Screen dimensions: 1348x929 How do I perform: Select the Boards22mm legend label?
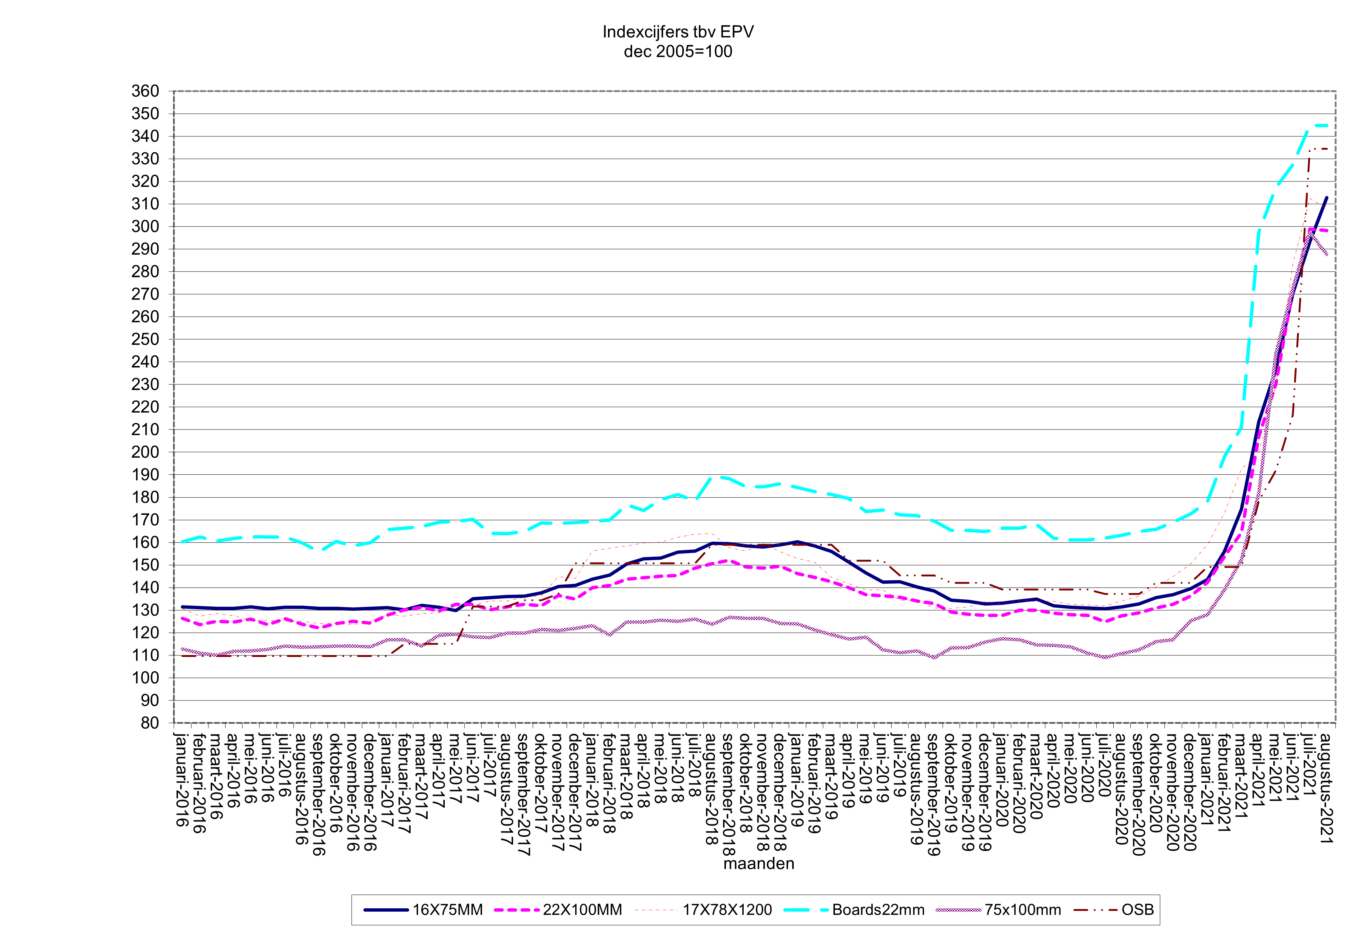[x=878, y=910]
